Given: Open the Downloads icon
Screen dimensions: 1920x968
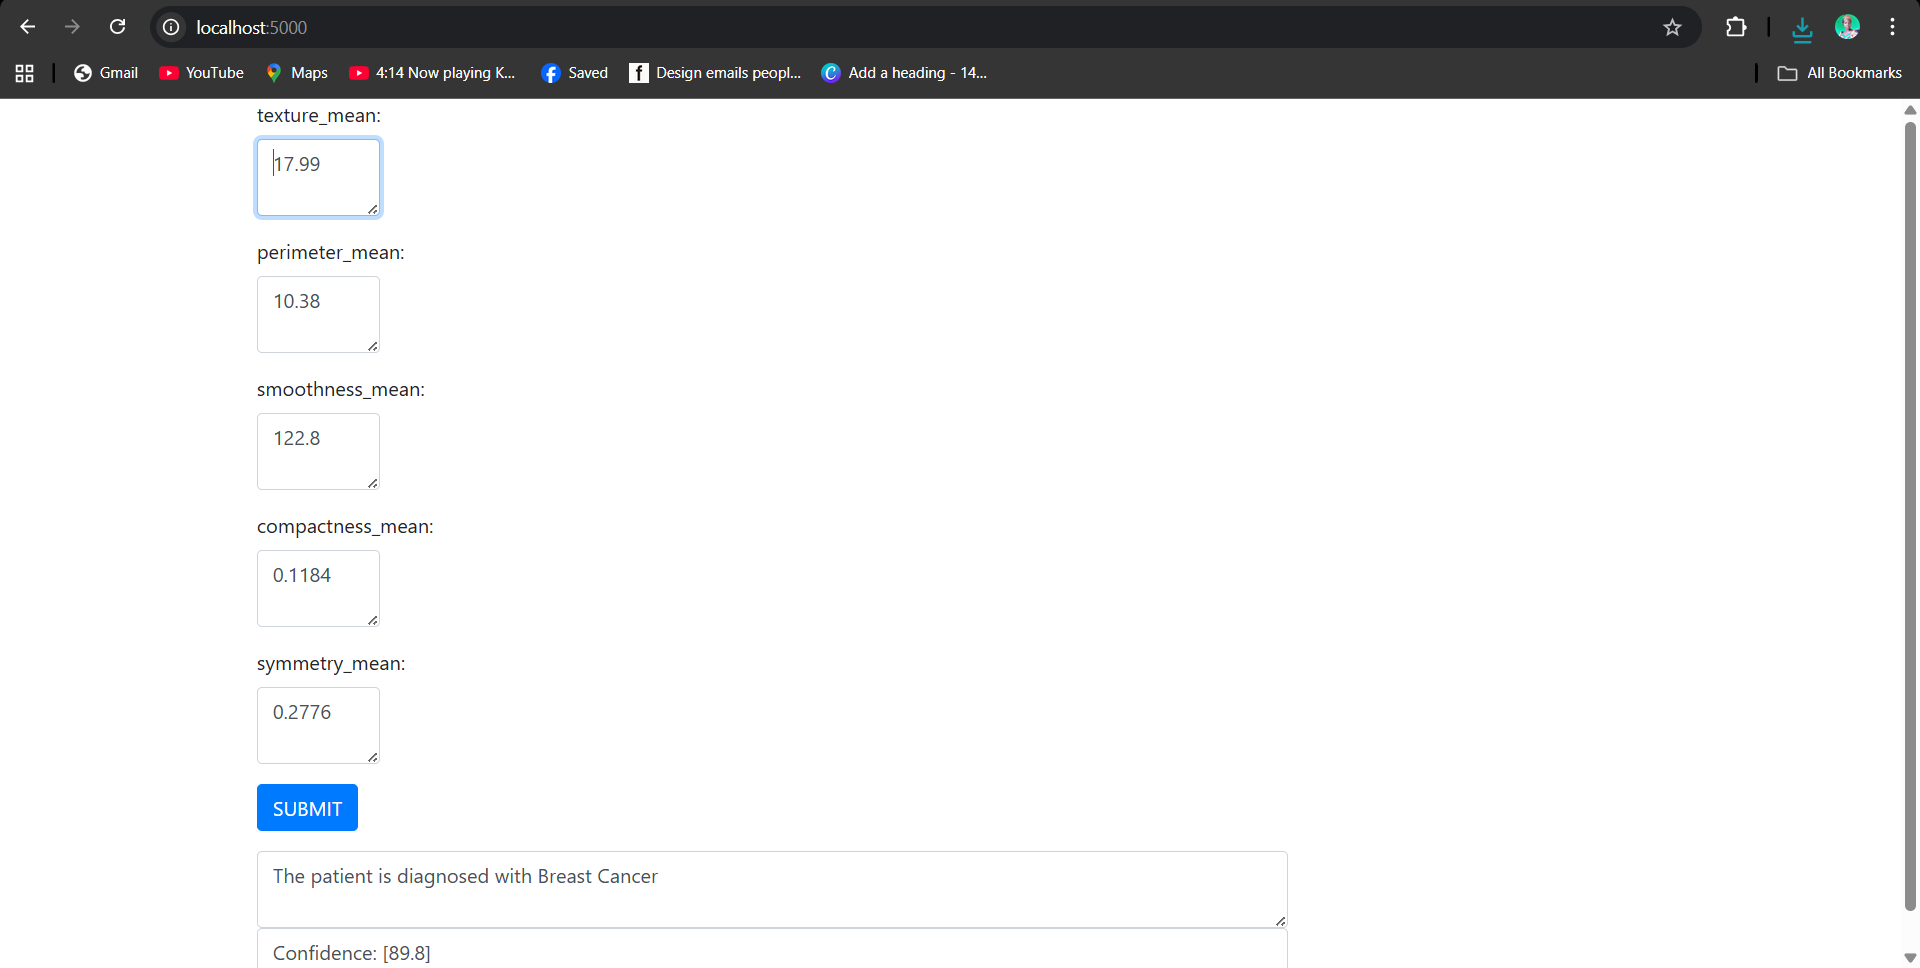Looking at the screenshot, I should point(1802,28).
